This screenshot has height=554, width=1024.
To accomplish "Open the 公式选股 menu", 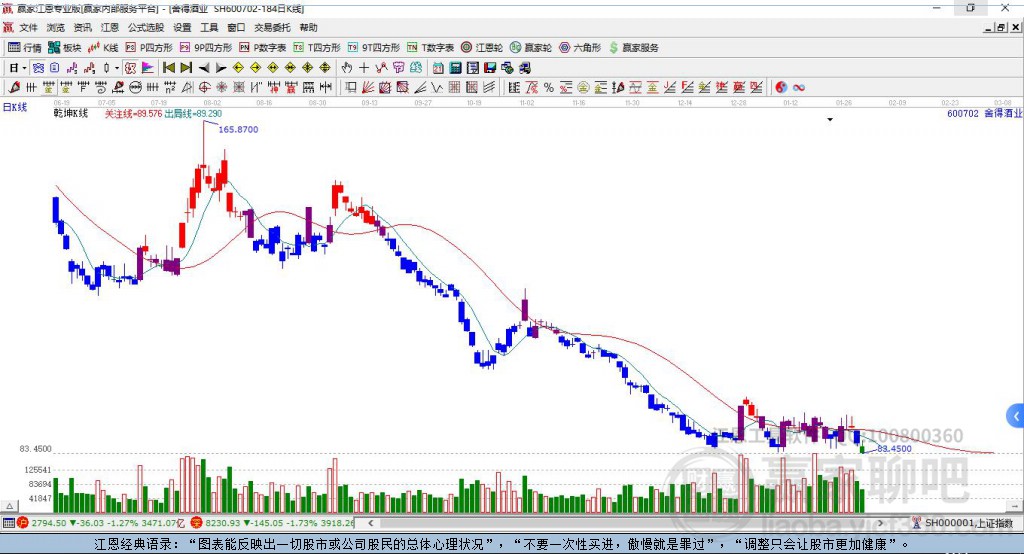I will pyautogui.click(x=146, y=27).
